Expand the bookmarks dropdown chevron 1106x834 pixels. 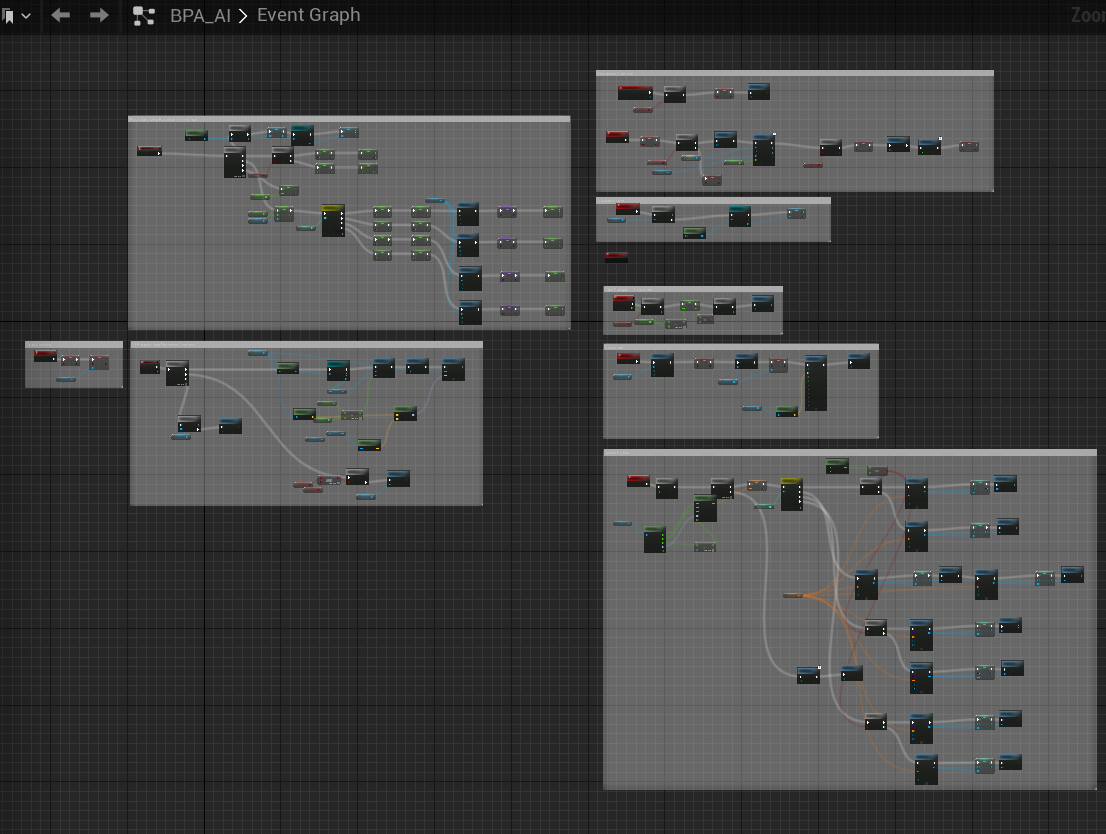pos(26,16)
